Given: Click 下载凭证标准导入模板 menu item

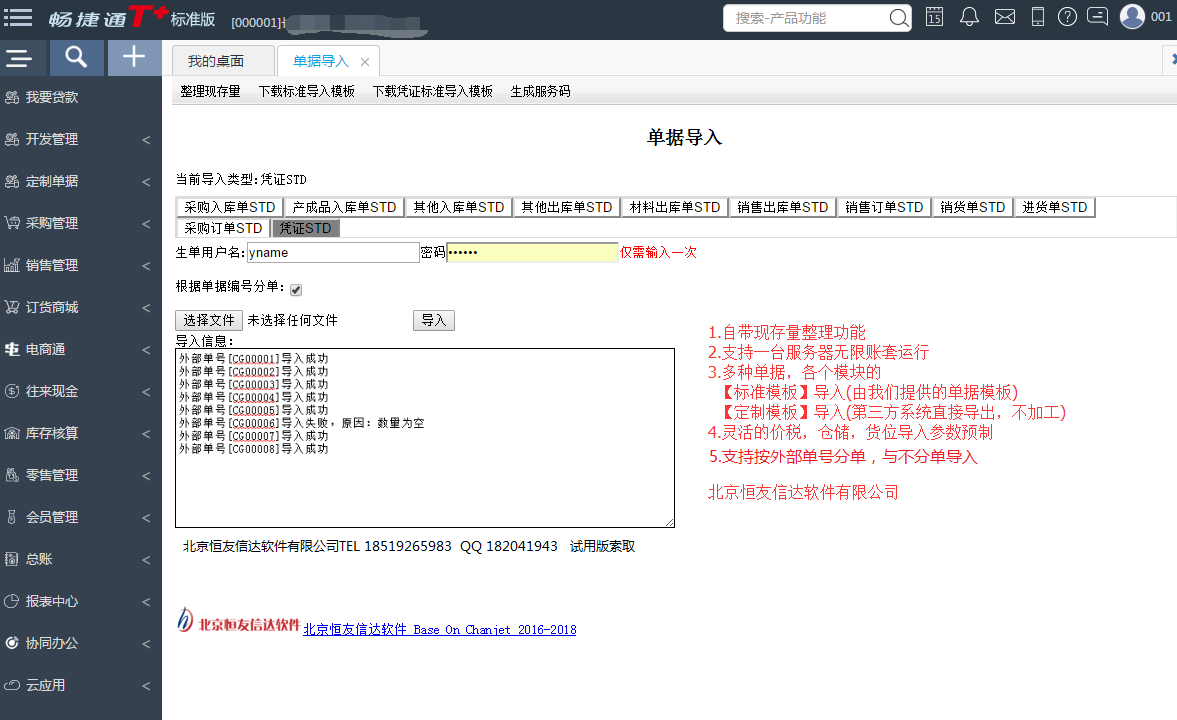Looking at the screenshot, I should (x=432, y=91).
